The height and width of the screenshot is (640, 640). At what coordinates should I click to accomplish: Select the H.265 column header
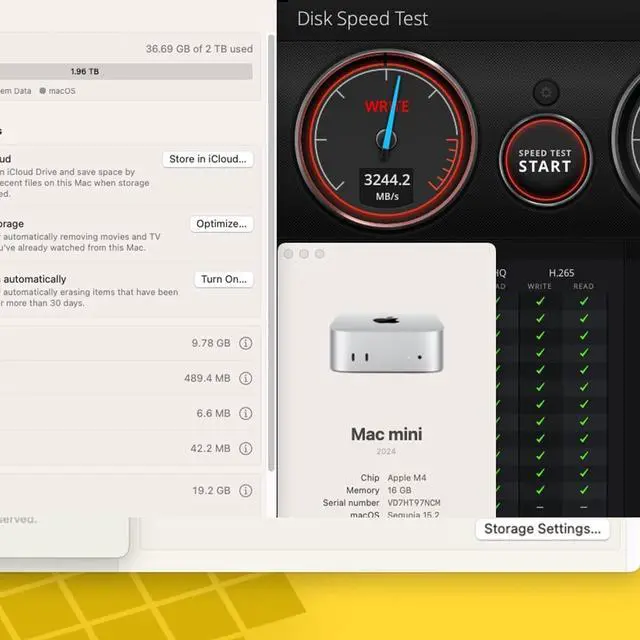coord(562,272)
